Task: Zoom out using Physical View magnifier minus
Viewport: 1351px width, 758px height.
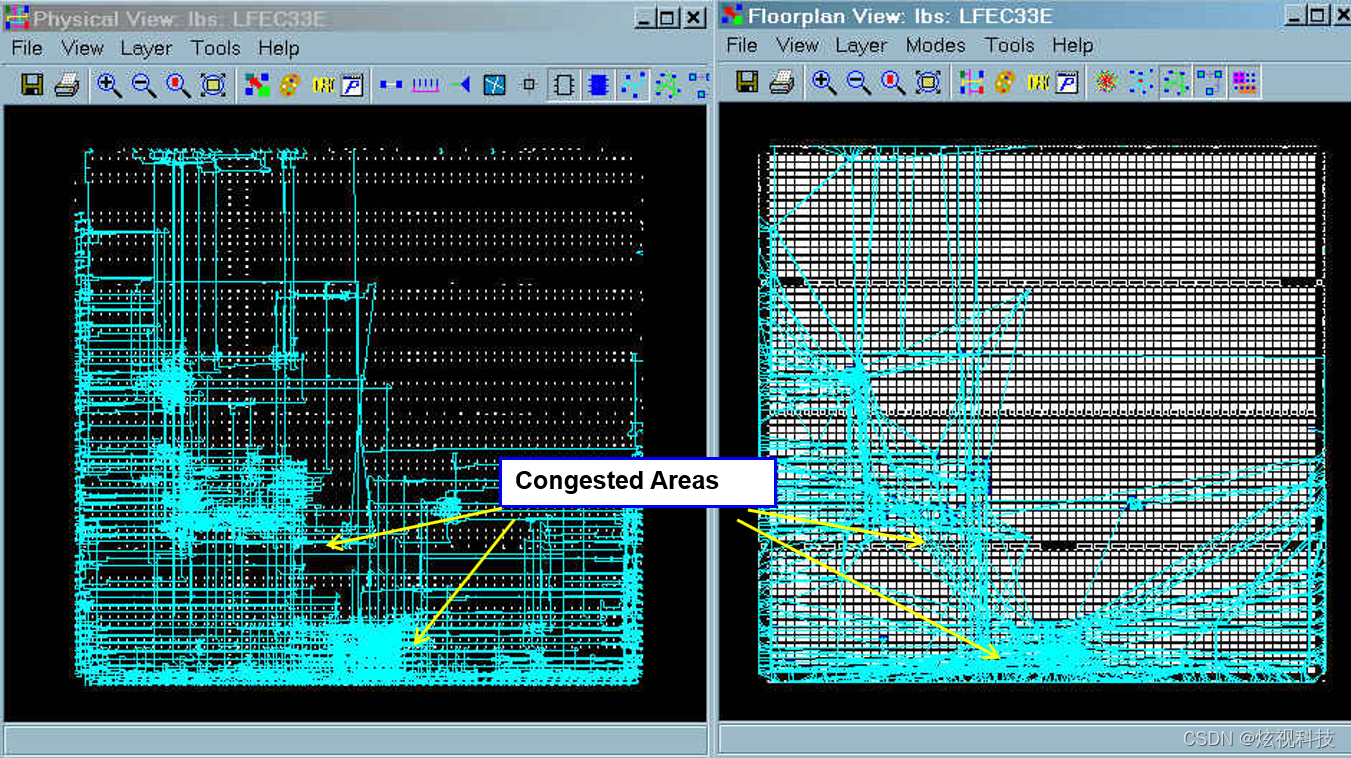Action: pyautogui.click(x=144, y=85)
